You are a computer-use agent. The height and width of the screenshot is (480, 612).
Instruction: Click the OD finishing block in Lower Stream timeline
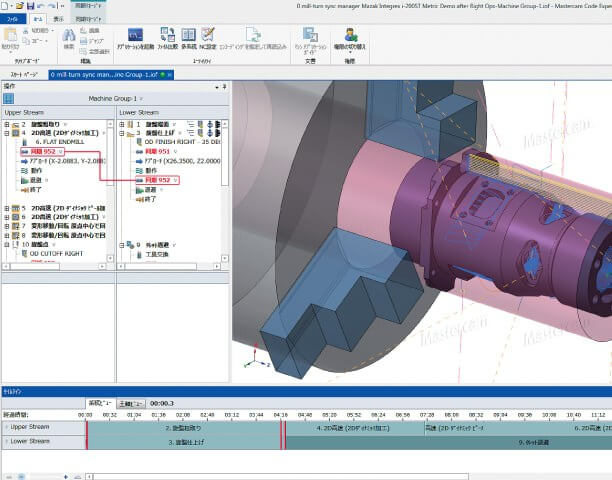click(x=184, y=441)
